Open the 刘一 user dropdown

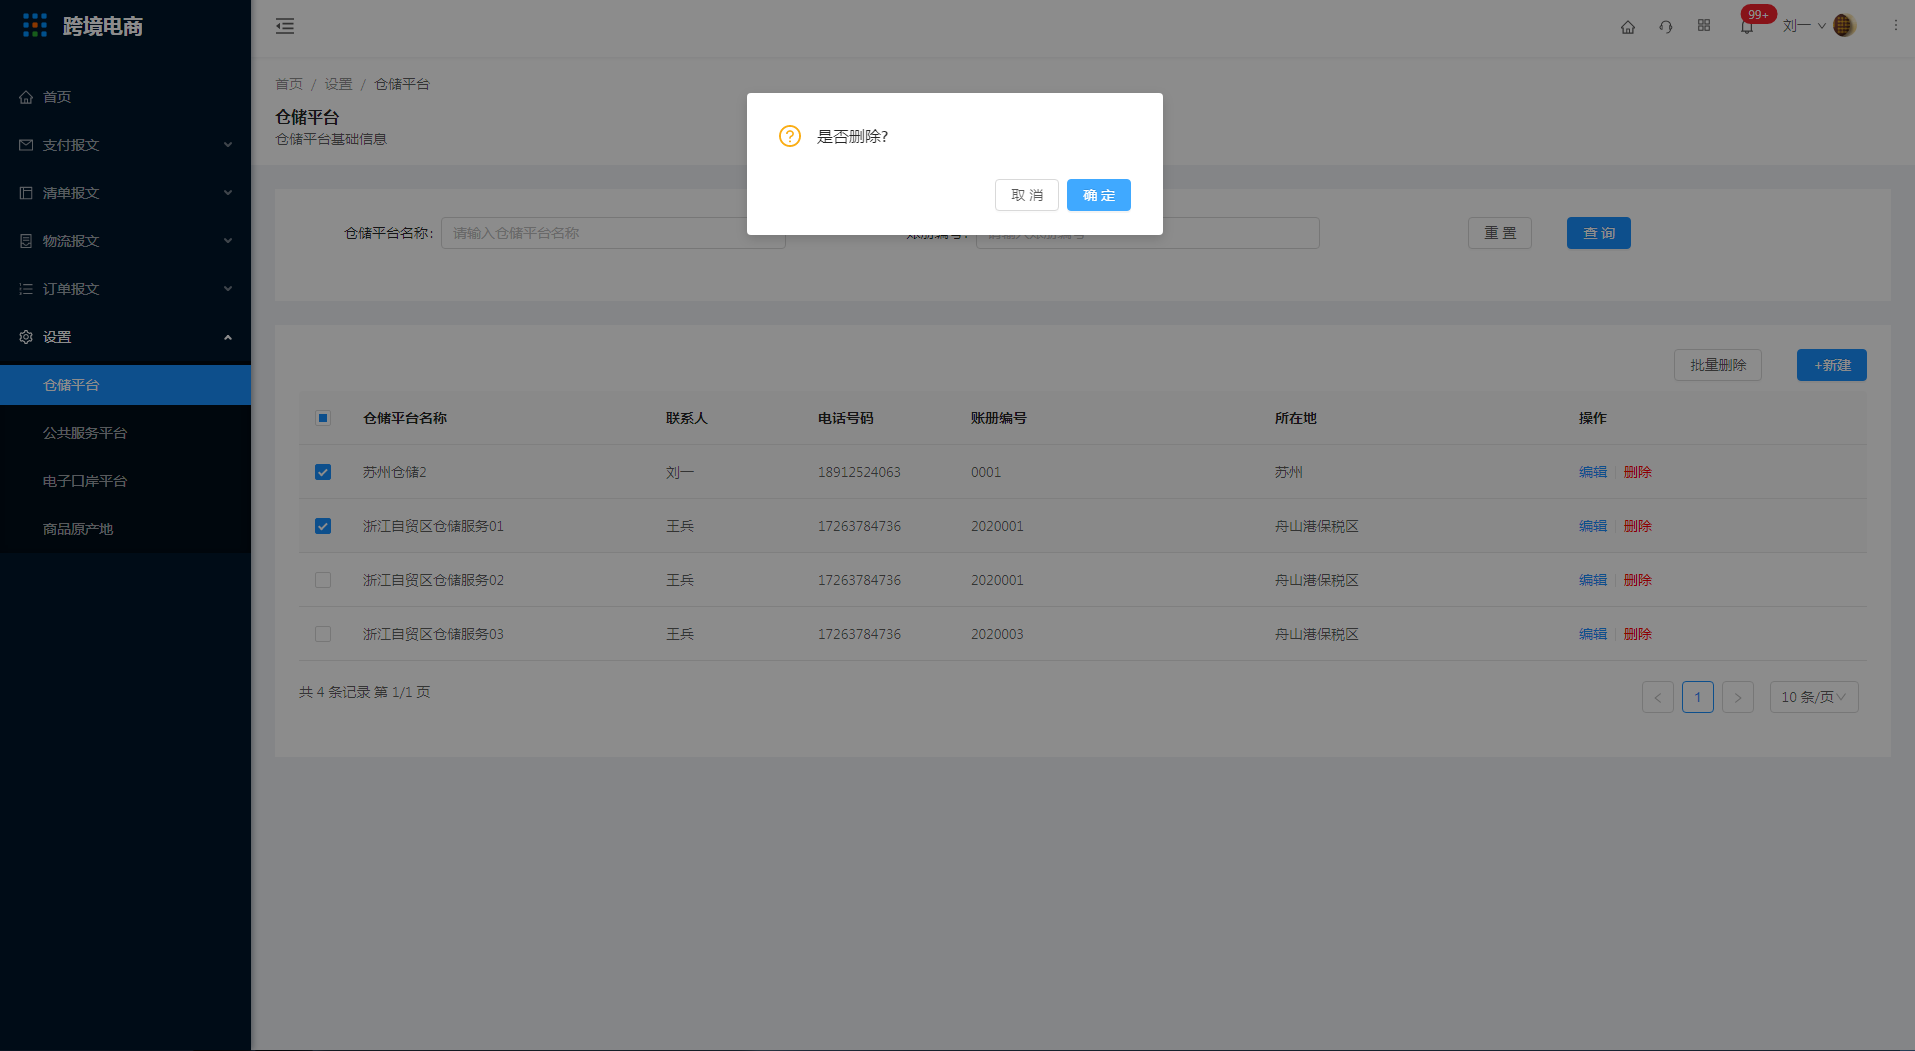point(1804,26)
